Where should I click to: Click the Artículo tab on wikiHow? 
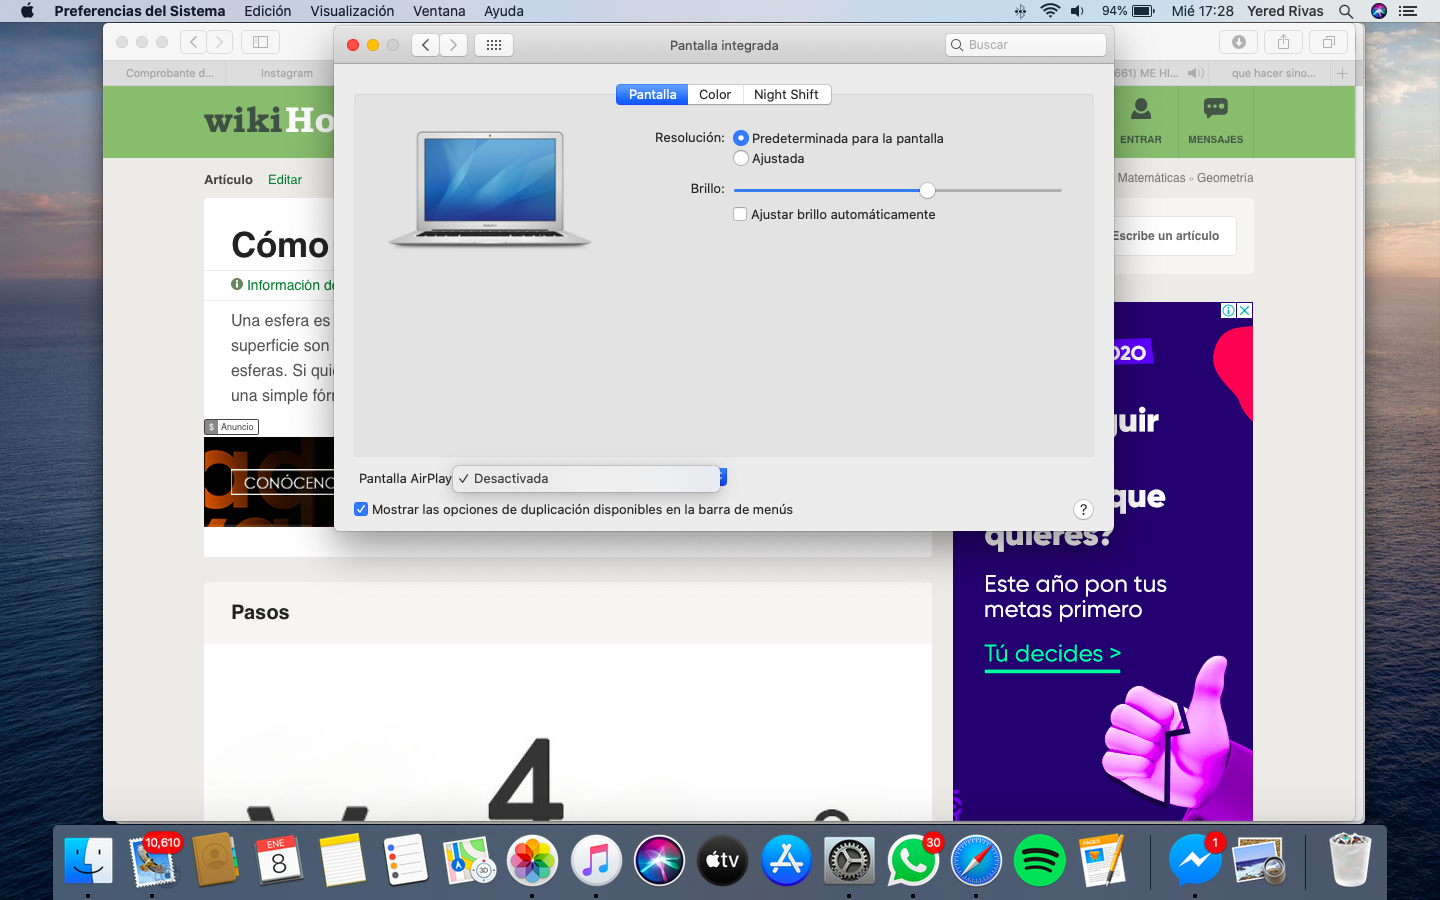point(228,180)
